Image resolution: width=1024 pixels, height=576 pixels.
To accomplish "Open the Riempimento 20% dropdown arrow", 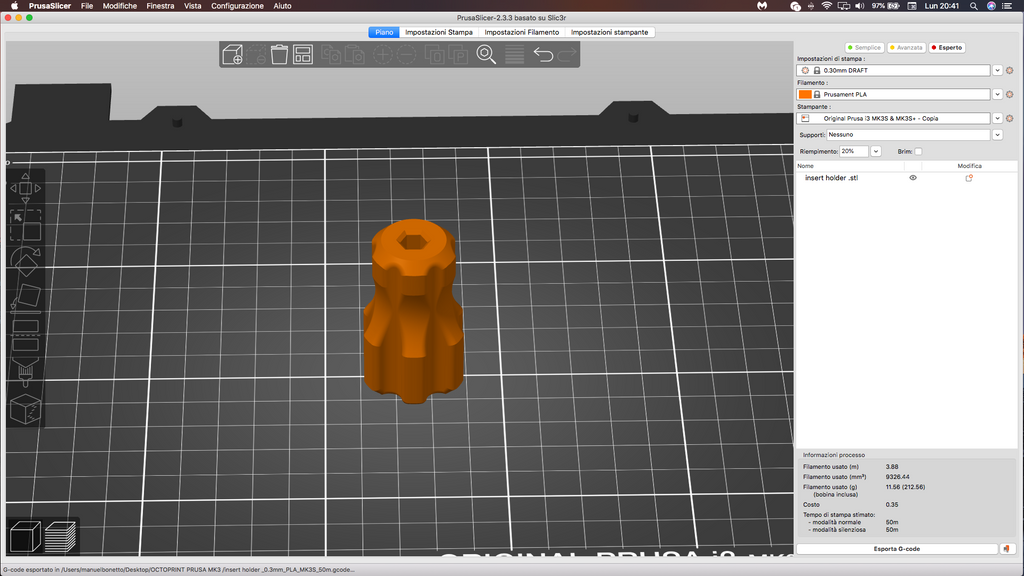I will coord(876,152).
